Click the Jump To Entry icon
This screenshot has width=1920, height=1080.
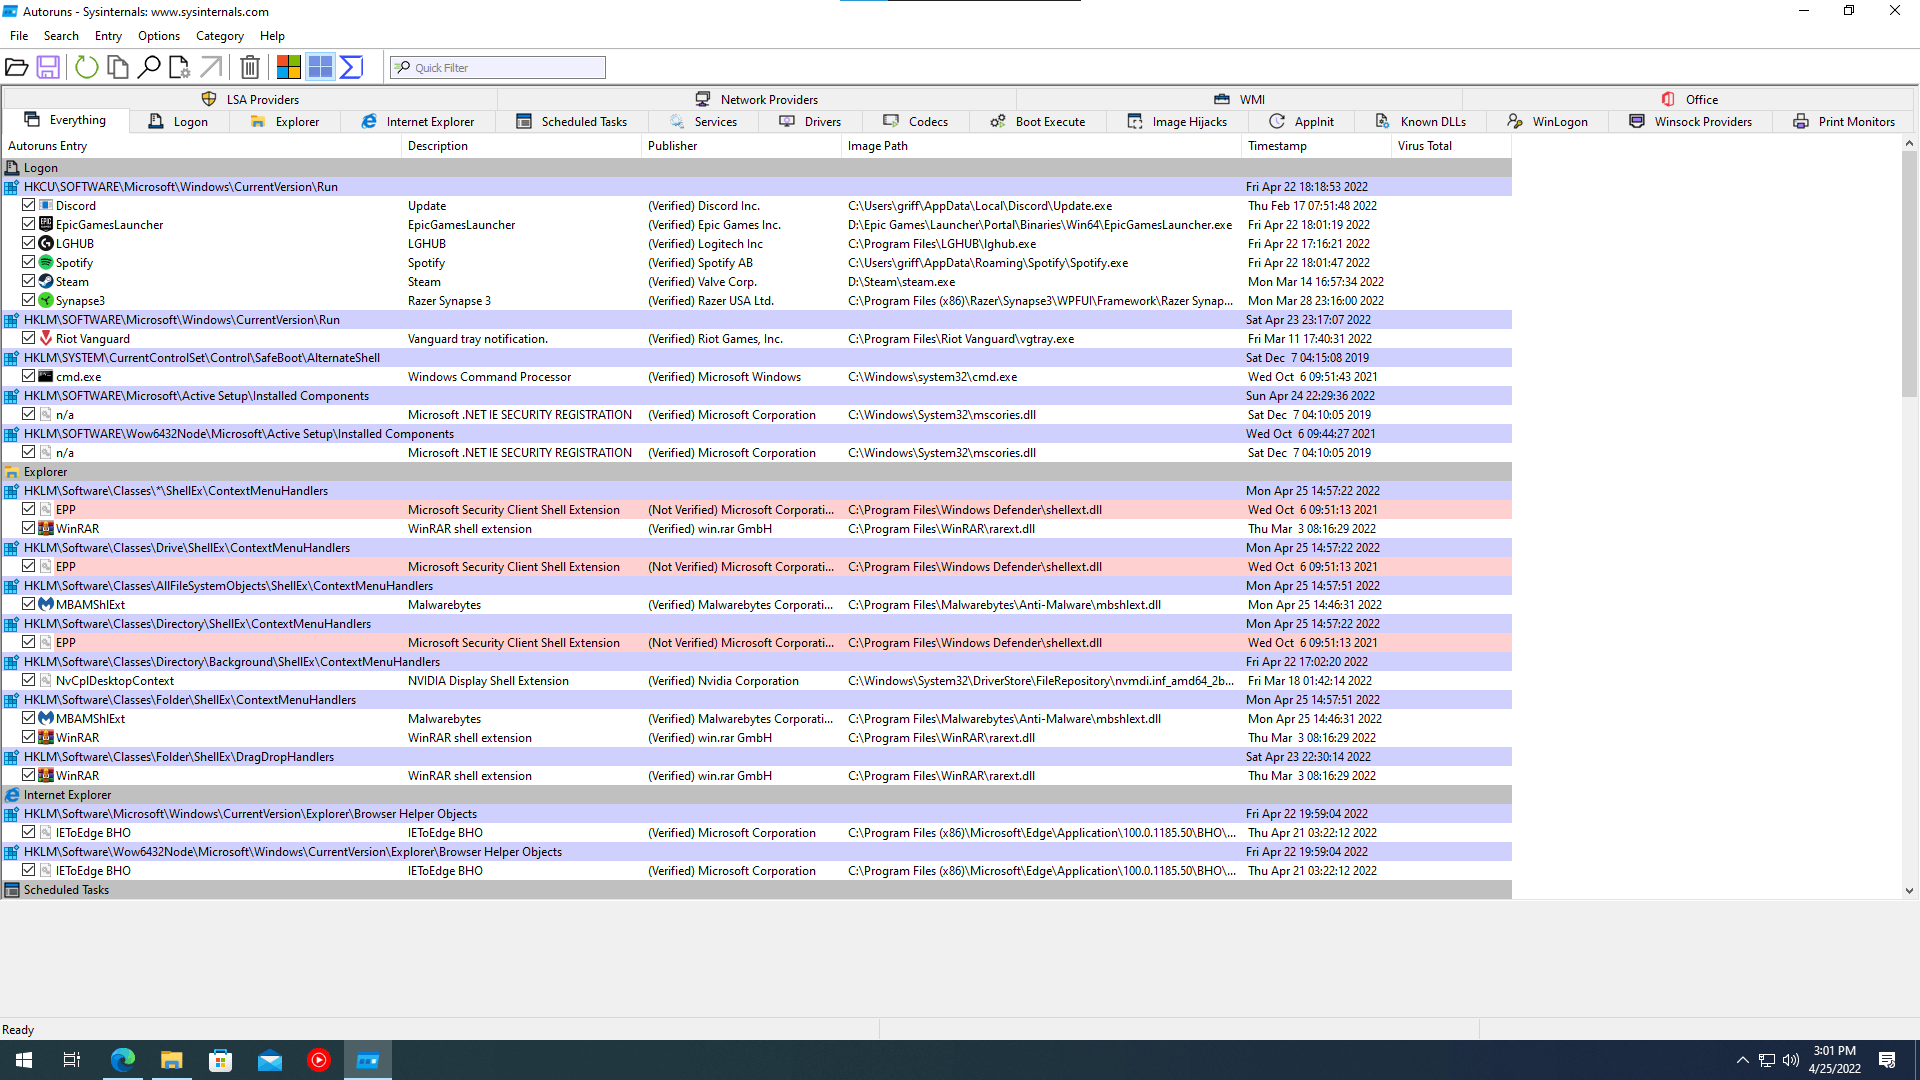[x=211, y=67]
